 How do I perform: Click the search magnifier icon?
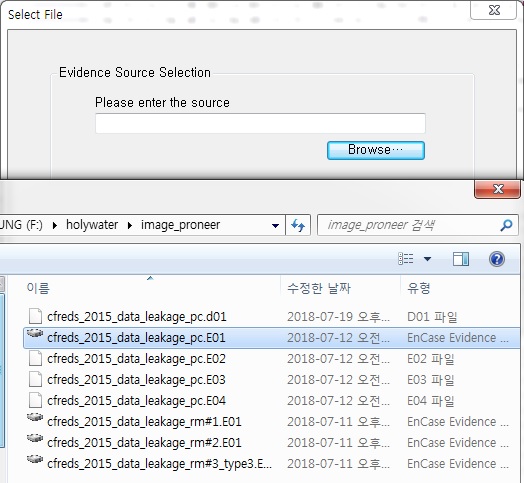pyautogui.click(x=506, y=225)
